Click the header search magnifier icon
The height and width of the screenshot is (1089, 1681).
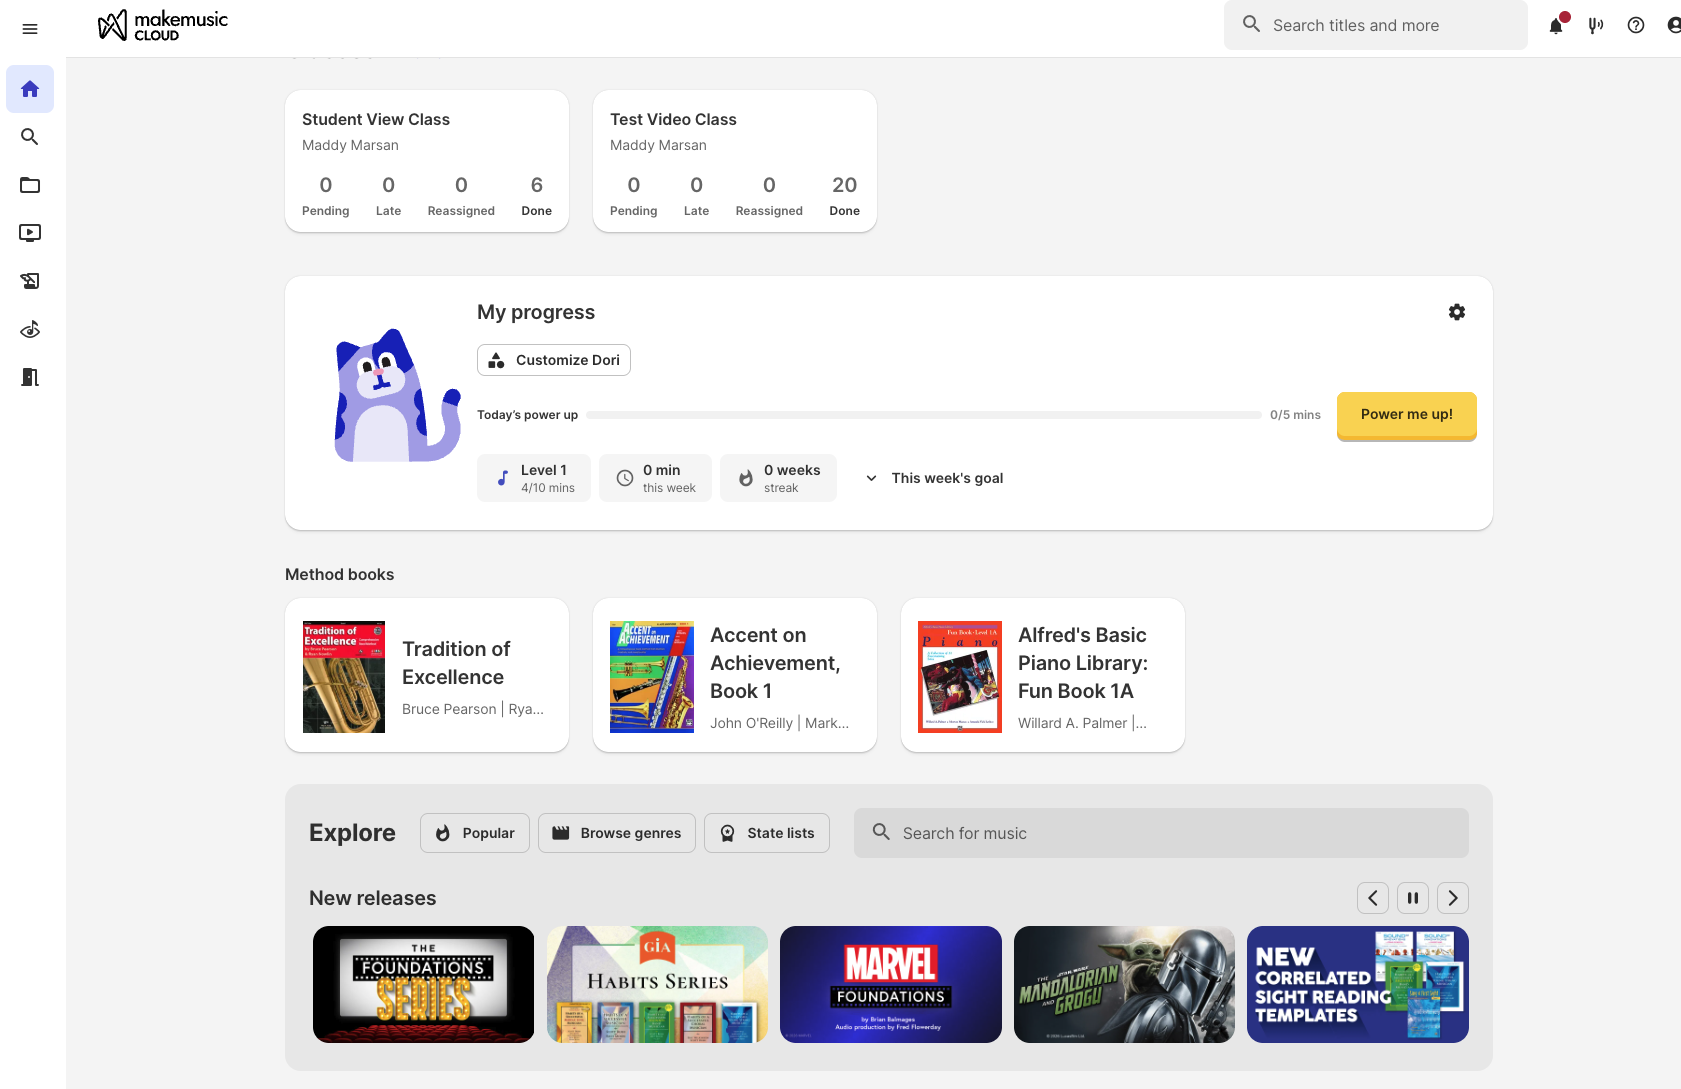[1251, 24]
